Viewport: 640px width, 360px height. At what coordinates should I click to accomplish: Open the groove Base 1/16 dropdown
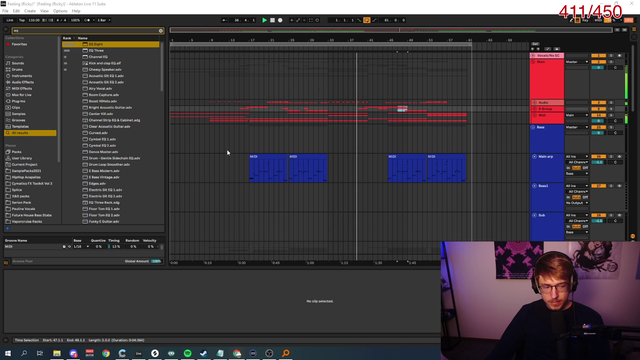pyautogui.click(x=81, y=247)
